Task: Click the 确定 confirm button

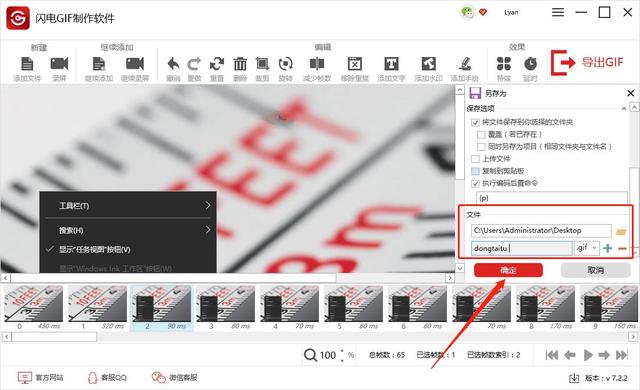Action: pyautogui.click(x=508, y=270)
